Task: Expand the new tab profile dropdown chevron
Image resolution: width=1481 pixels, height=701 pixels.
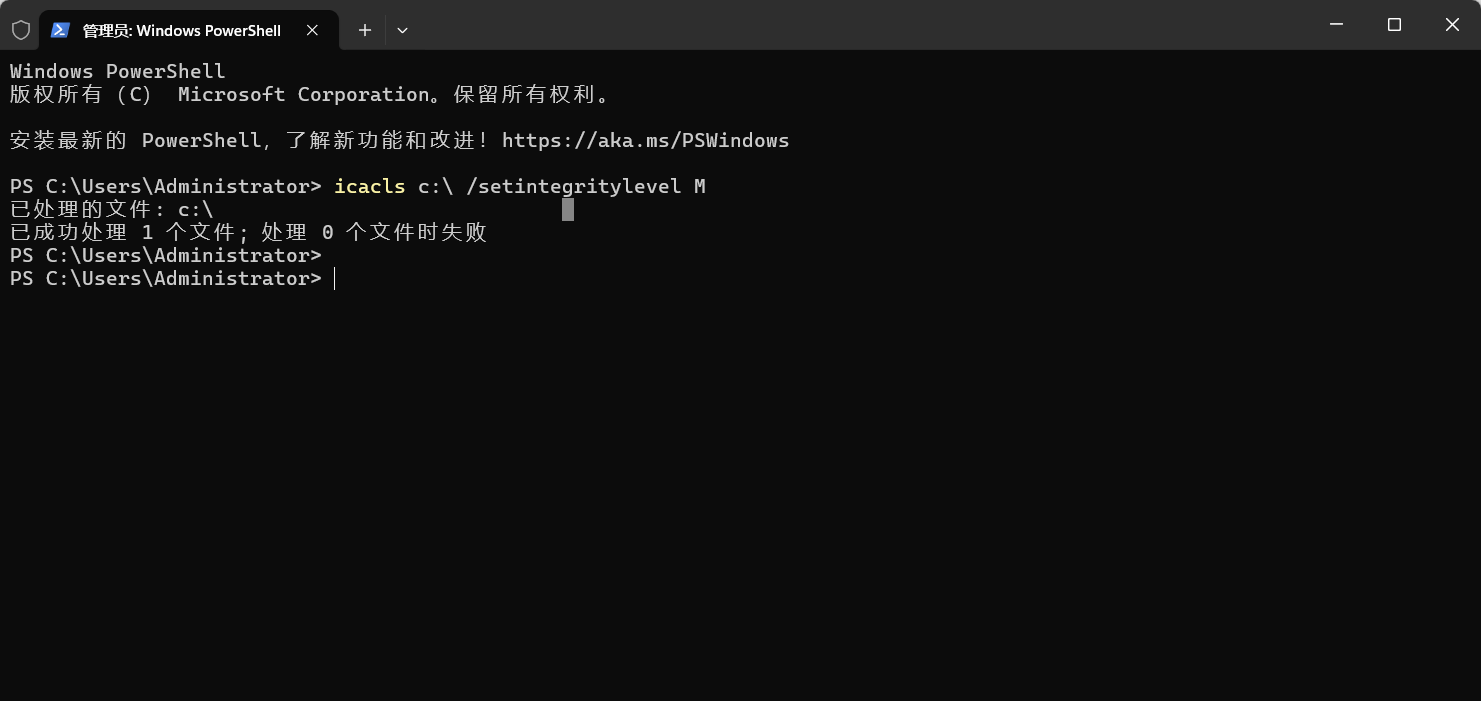Action: point(402,30)
